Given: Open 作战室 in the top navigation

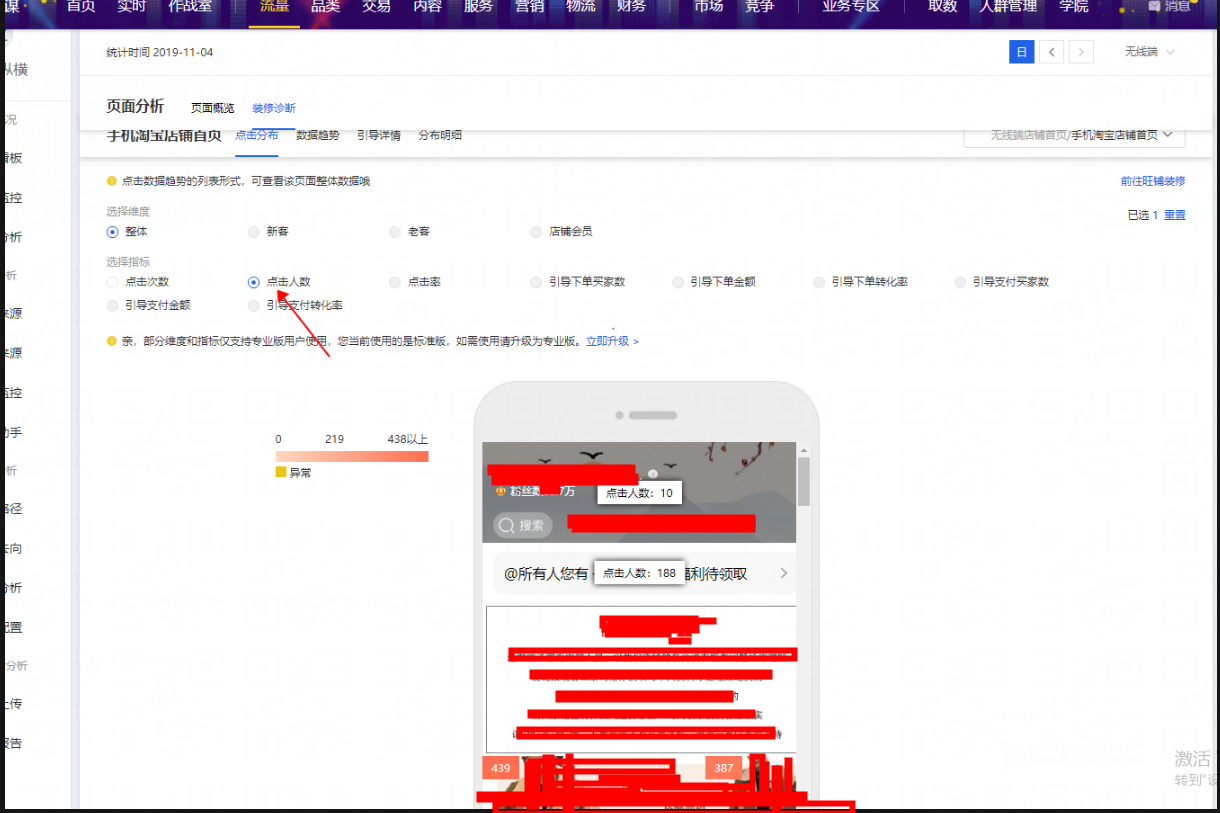Looking at the screenshot, I should pos(190,7).
